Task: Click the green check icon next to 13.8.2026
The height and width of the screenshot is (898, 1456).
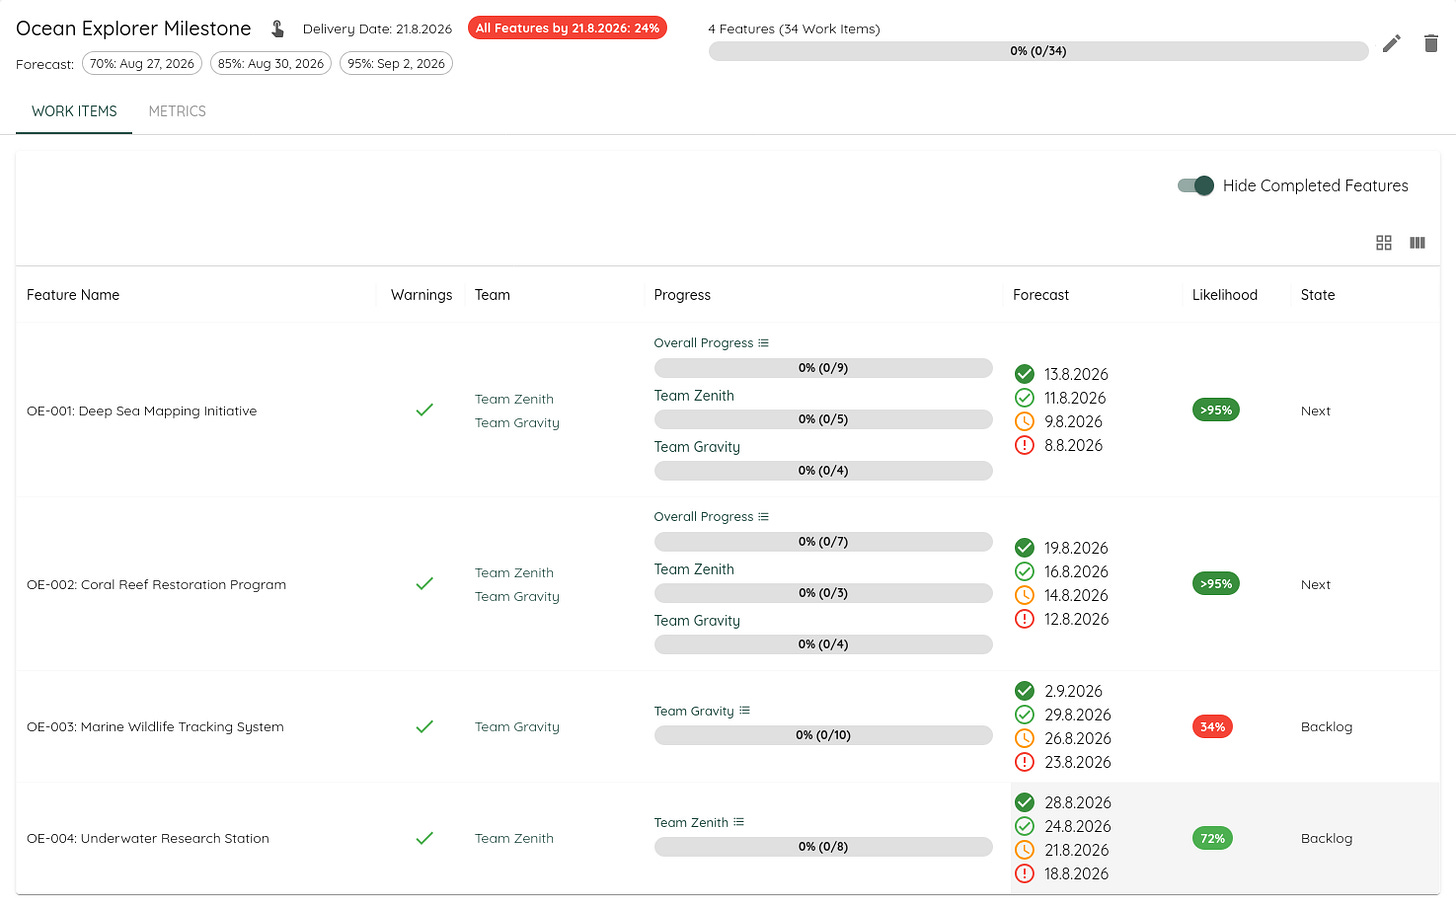Action: coord(1024,374)
